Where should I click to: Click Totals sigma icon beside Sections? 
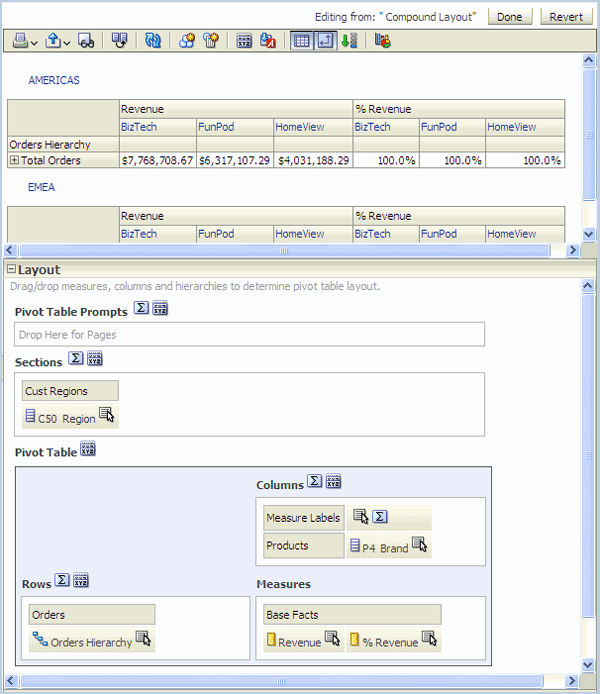(x=76, y=358)
